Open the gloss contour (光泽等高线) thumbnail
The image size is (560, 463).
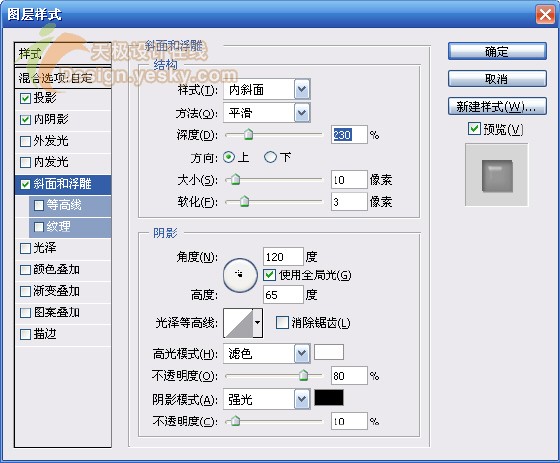pos(238,323)
